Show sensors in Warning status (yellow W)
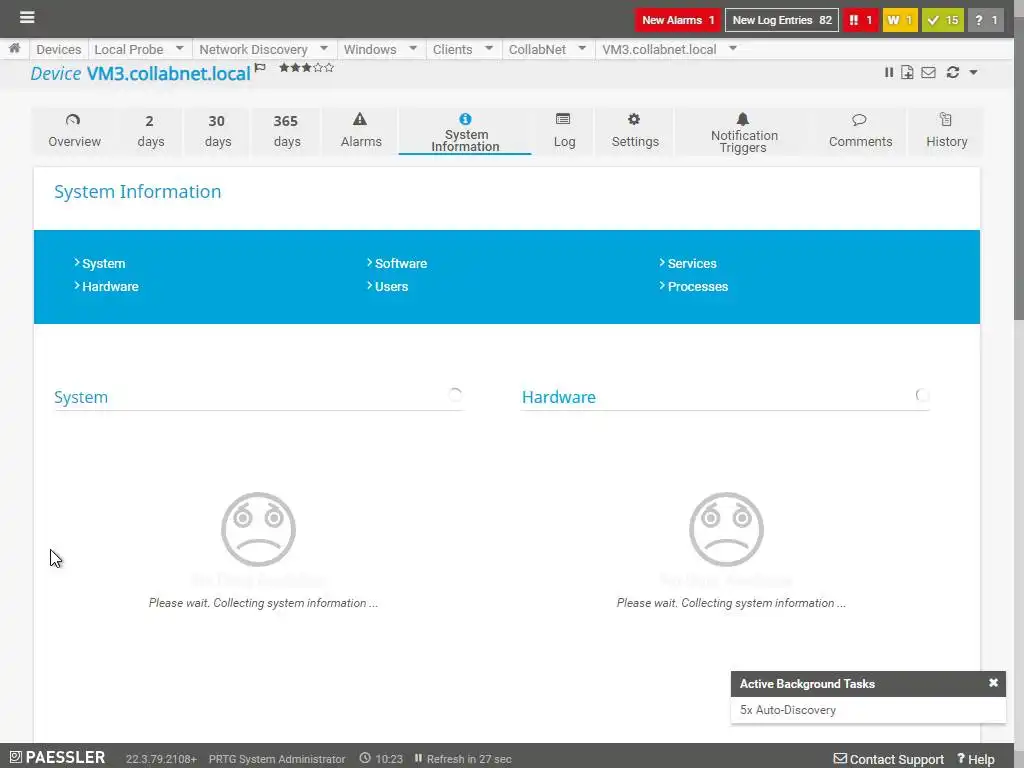1024x768 pixels. click(900, 20)
